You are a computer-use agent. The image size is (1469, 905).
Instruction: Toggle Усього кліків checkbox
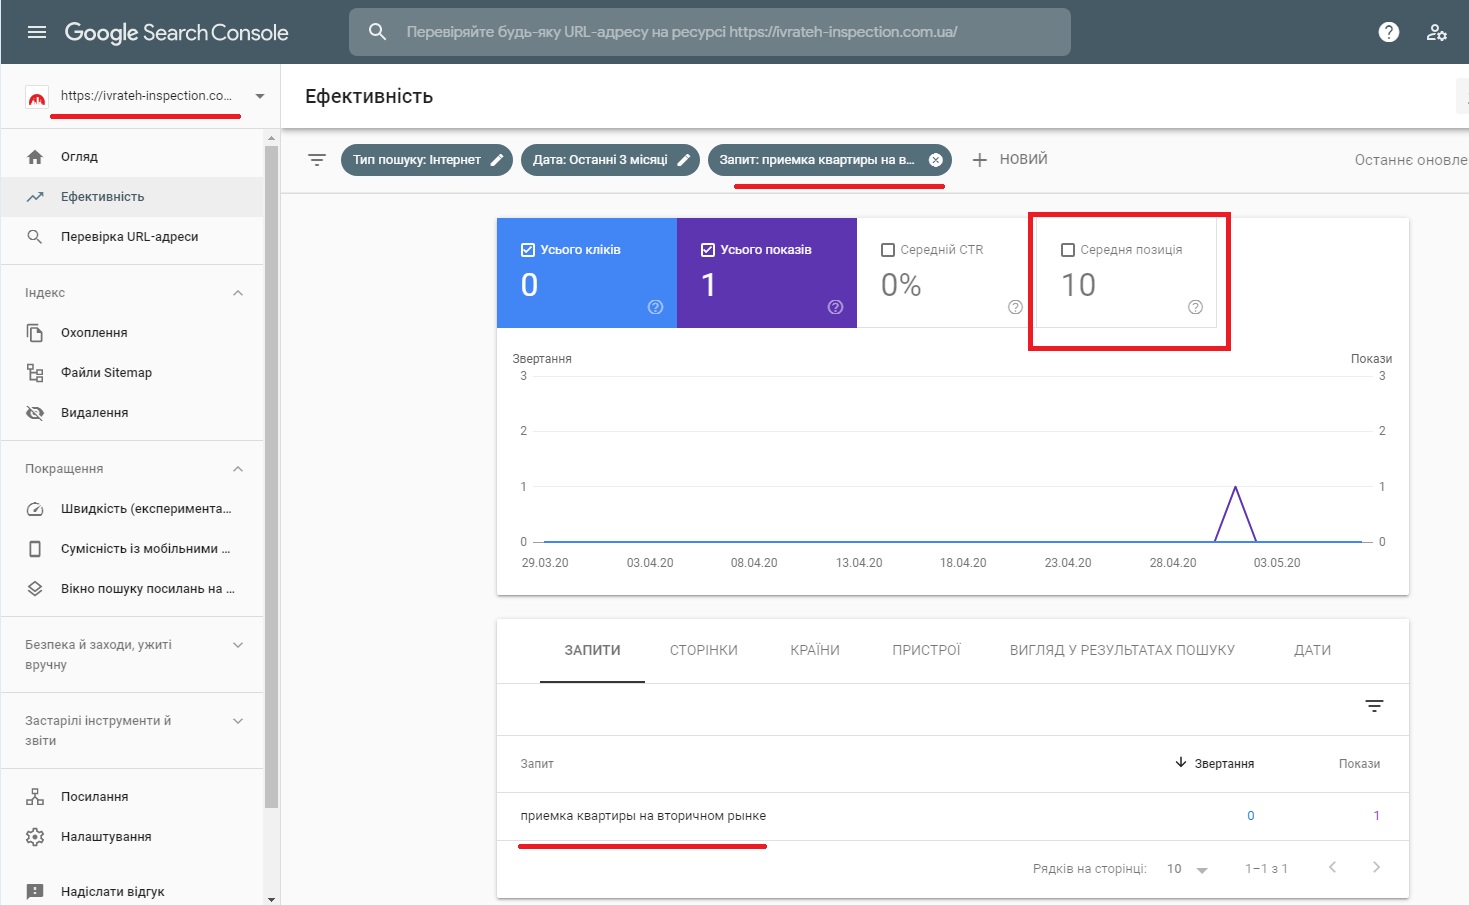tap(528, 250)
